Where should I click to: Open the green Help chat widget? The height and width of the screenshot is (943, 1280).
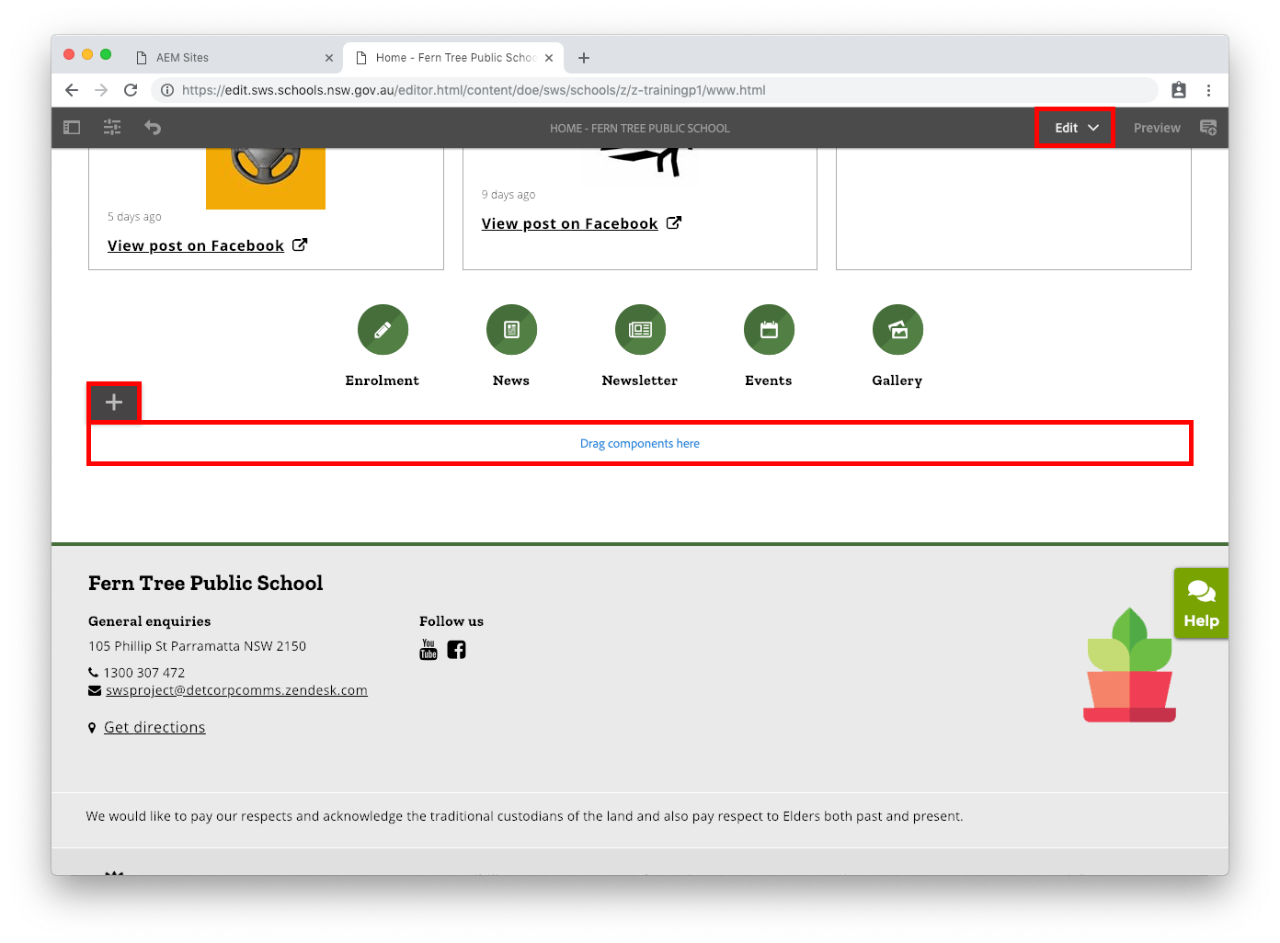pos(1201,603)
